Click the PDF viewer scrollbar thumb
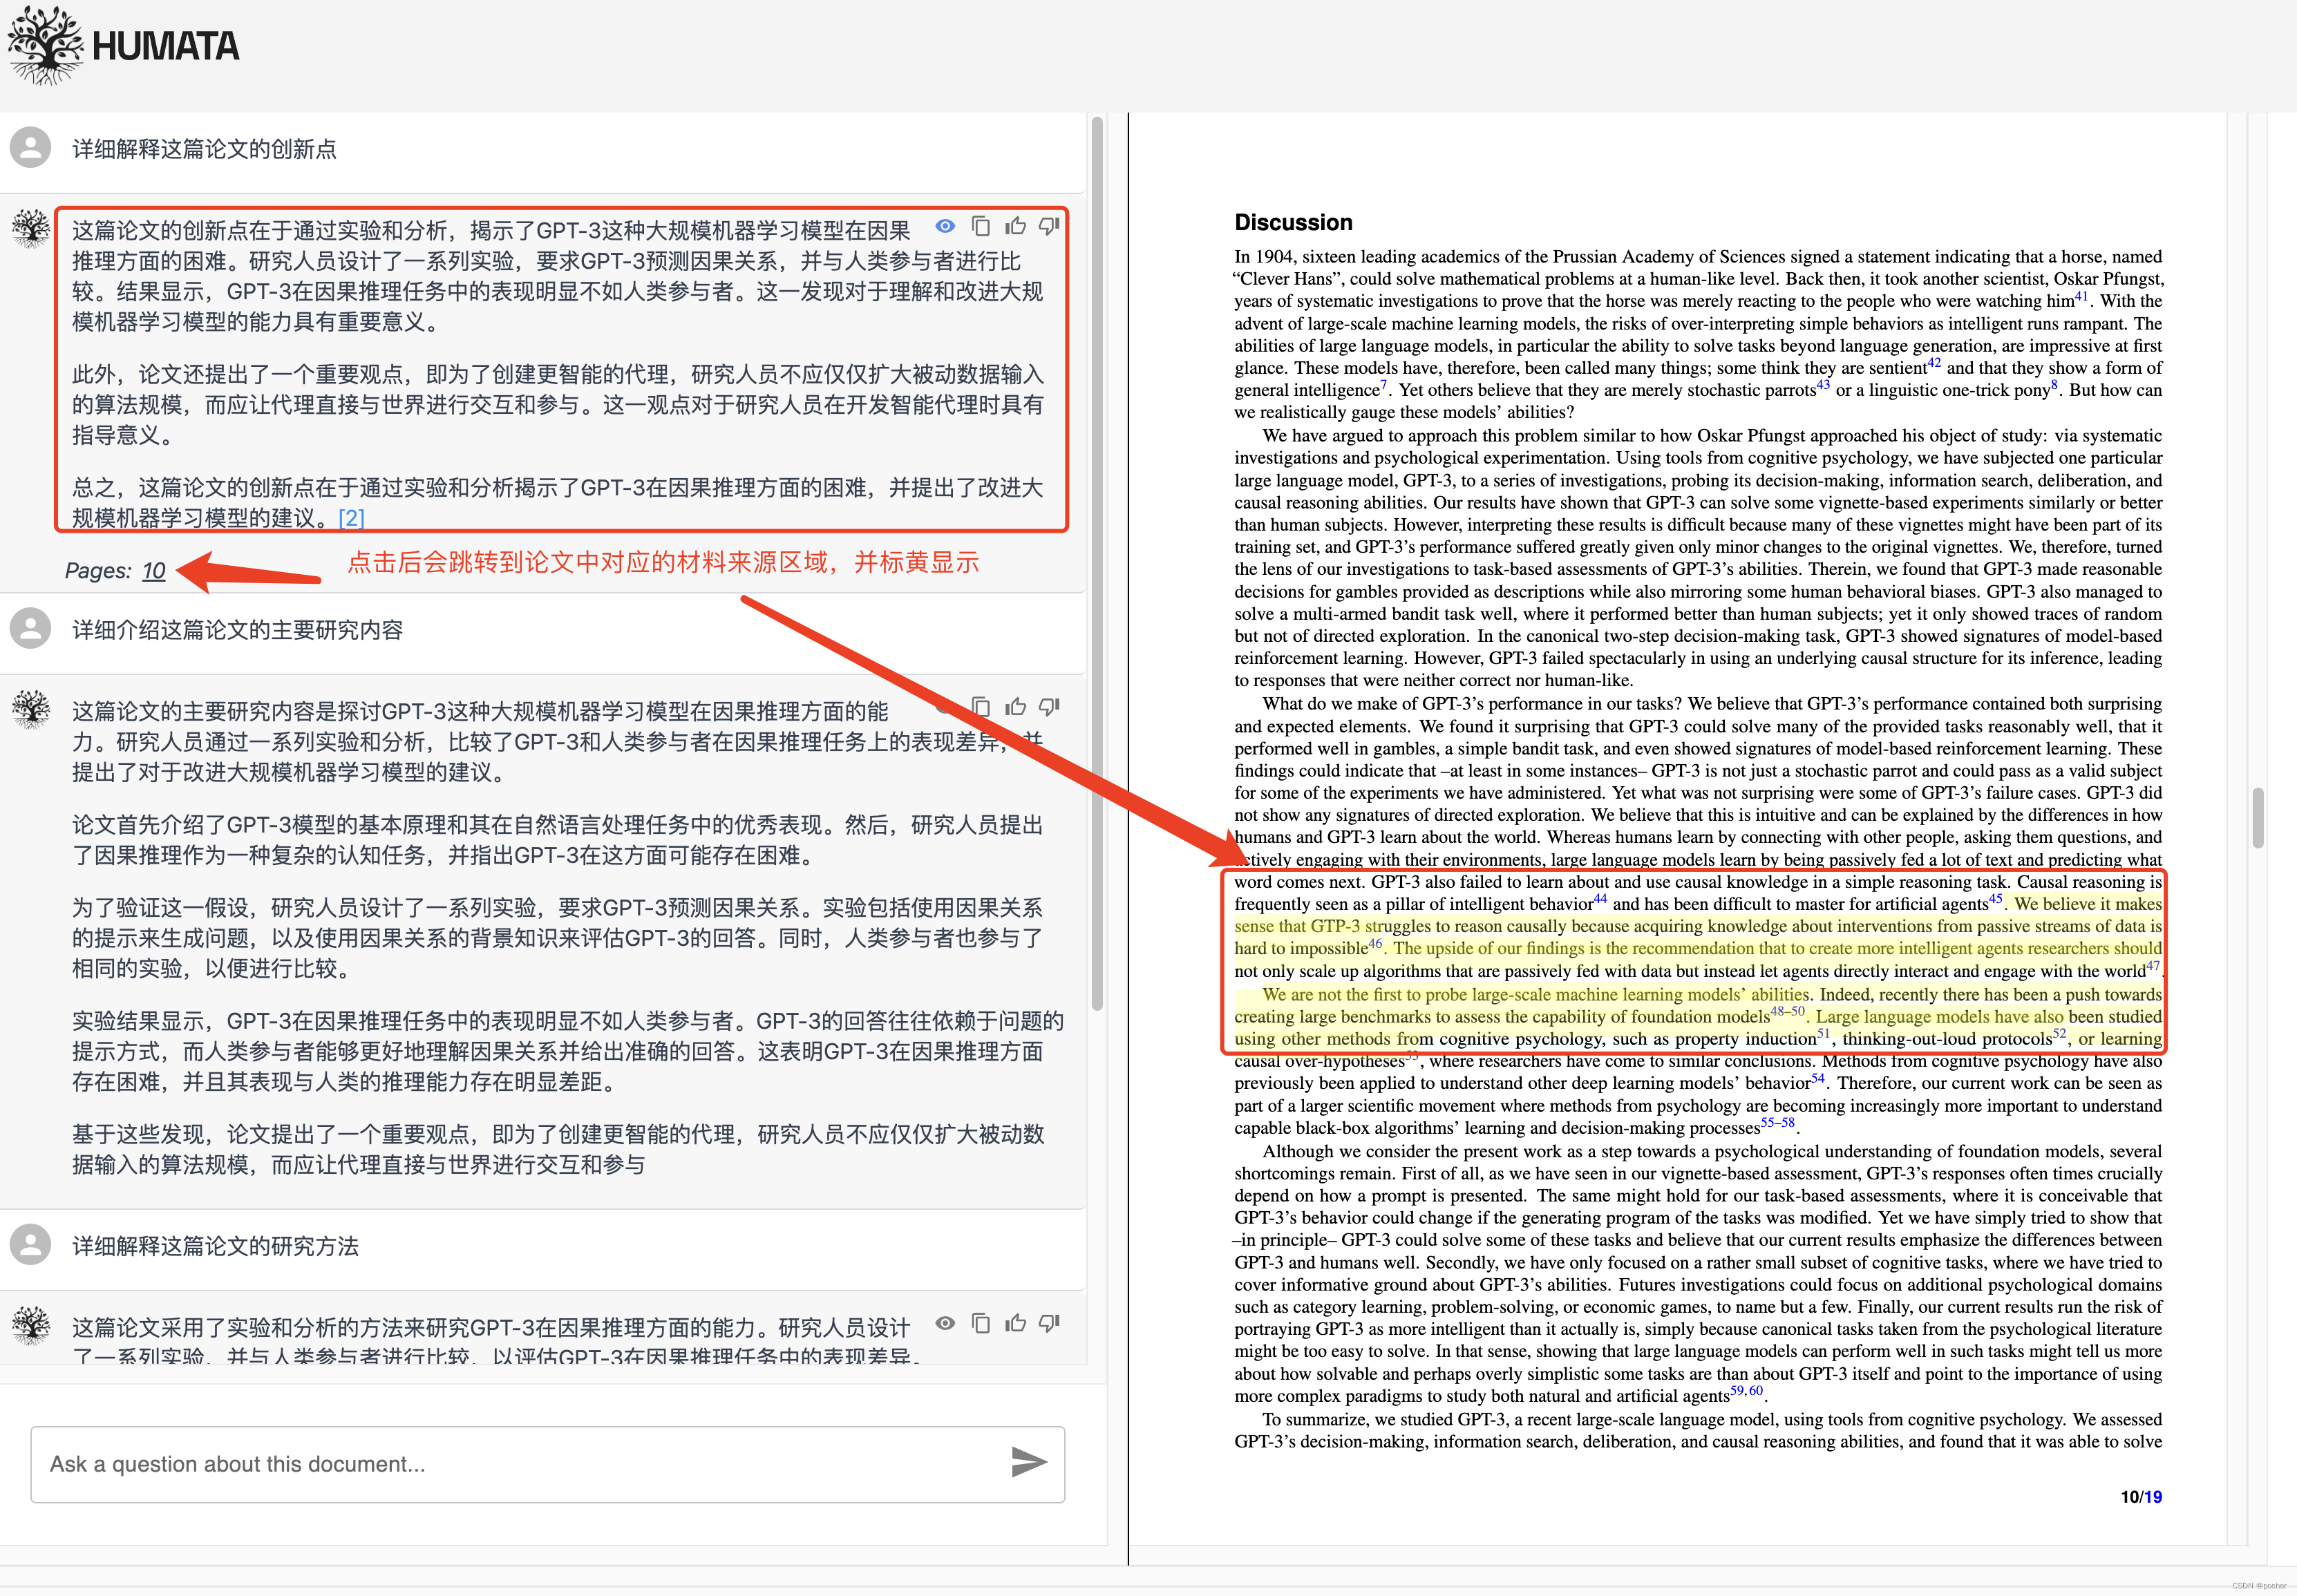This screenshot has height=1596, width=2297. click(2257, 817)
